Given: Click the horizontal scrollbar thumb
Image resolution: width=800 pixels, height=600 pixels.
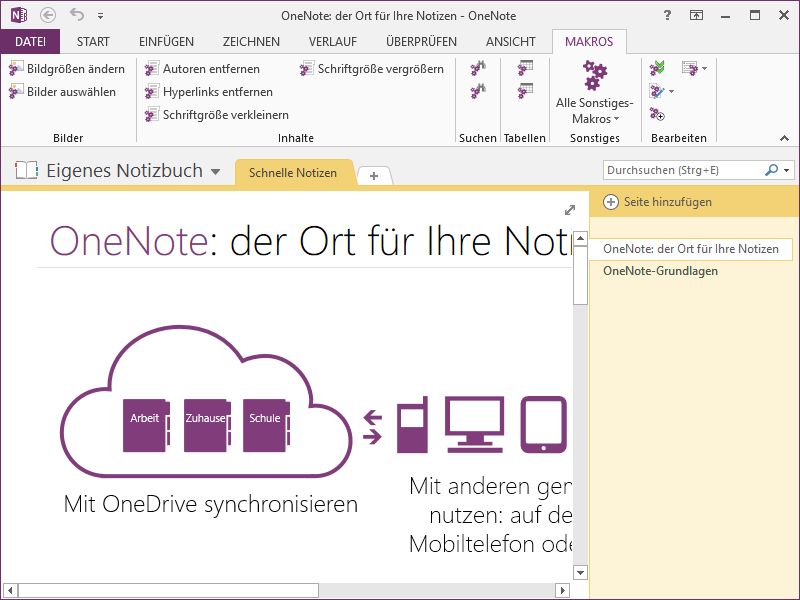Looking at the screenshot, I should (x=168, y=590).
